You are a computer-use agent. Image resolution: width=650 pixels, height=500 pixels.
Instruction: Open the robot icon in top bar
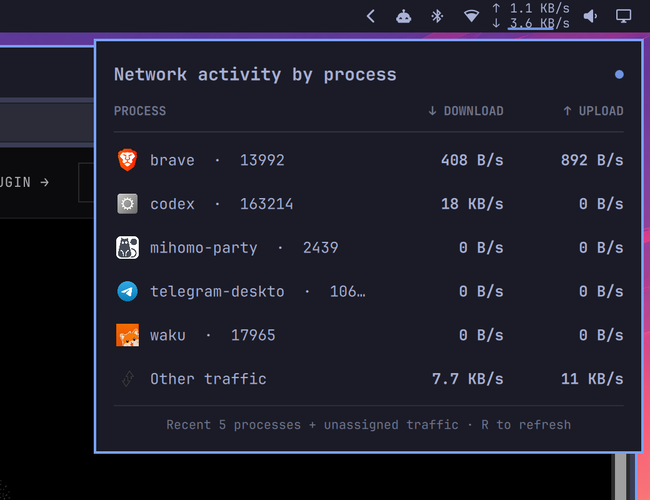click(403, 17)
